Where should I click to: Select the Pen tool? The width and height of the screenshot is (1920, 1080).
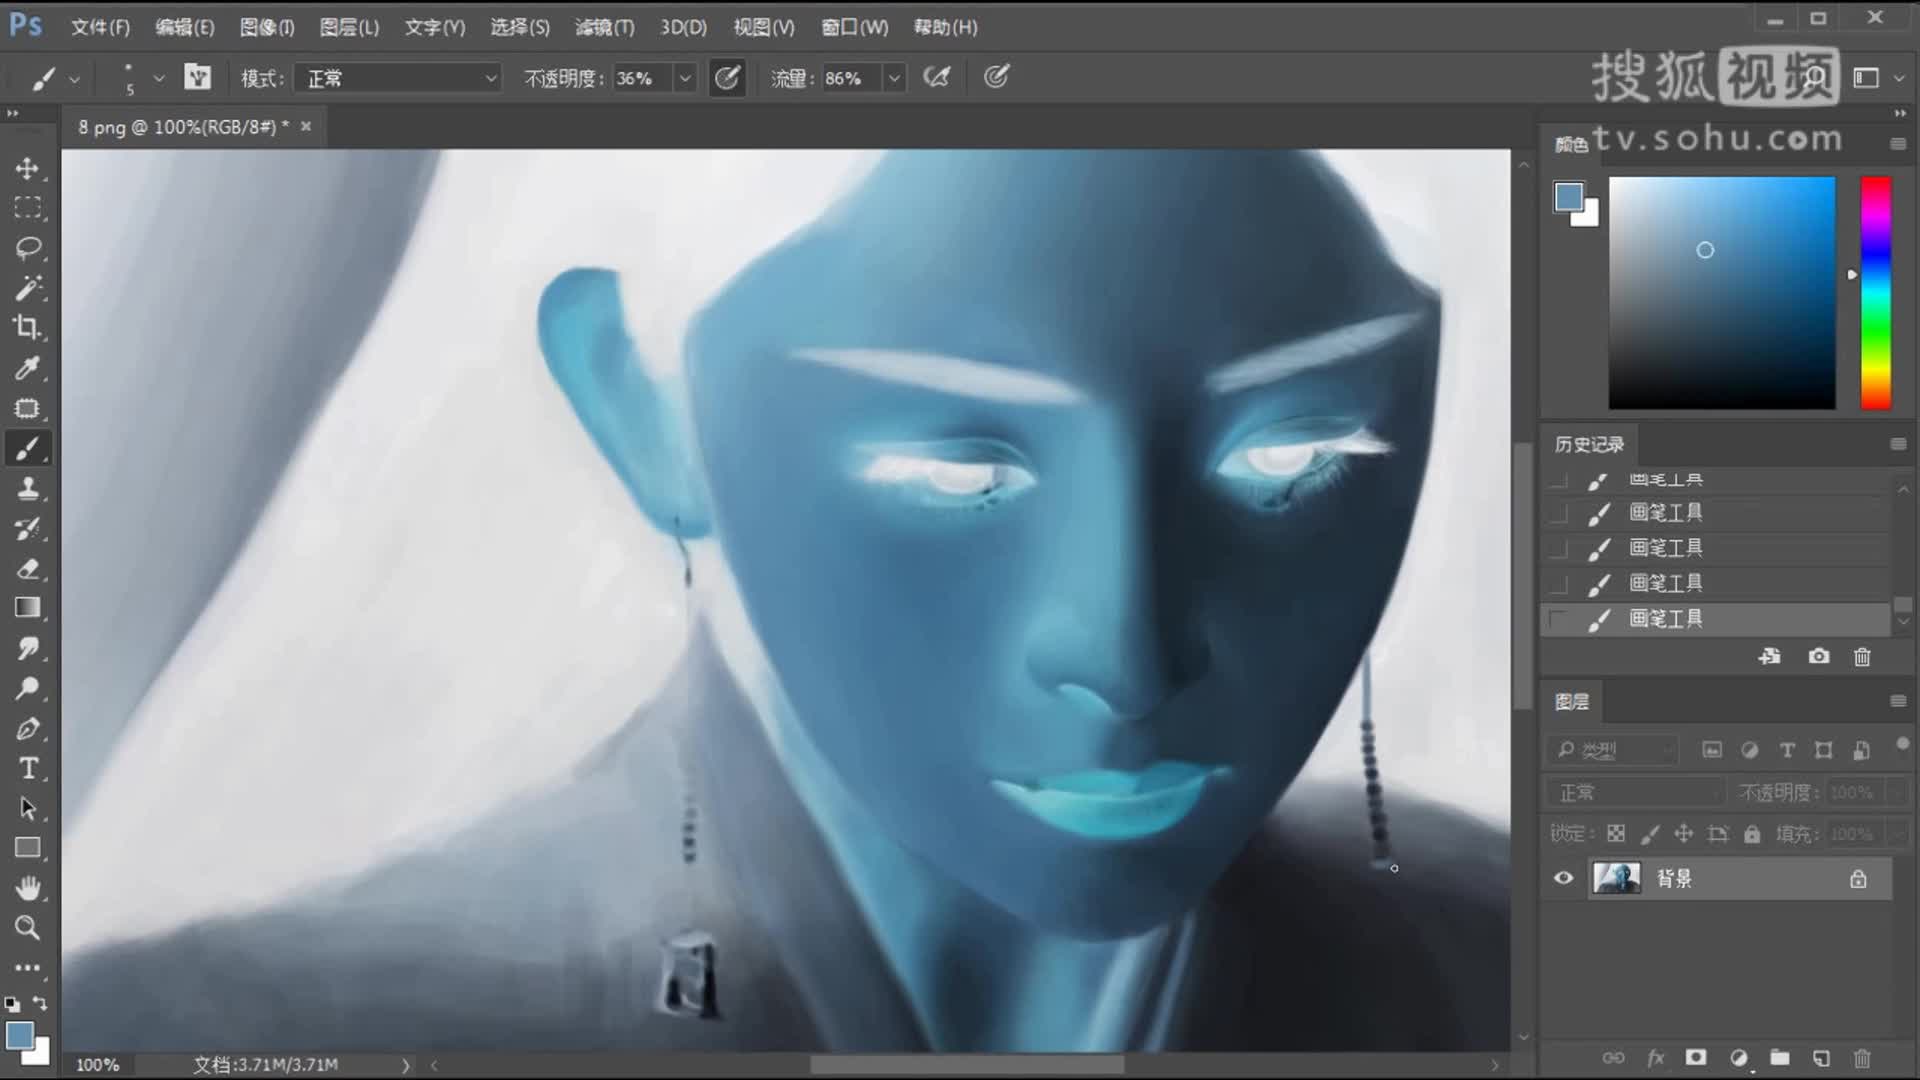[x=28, y=728]
